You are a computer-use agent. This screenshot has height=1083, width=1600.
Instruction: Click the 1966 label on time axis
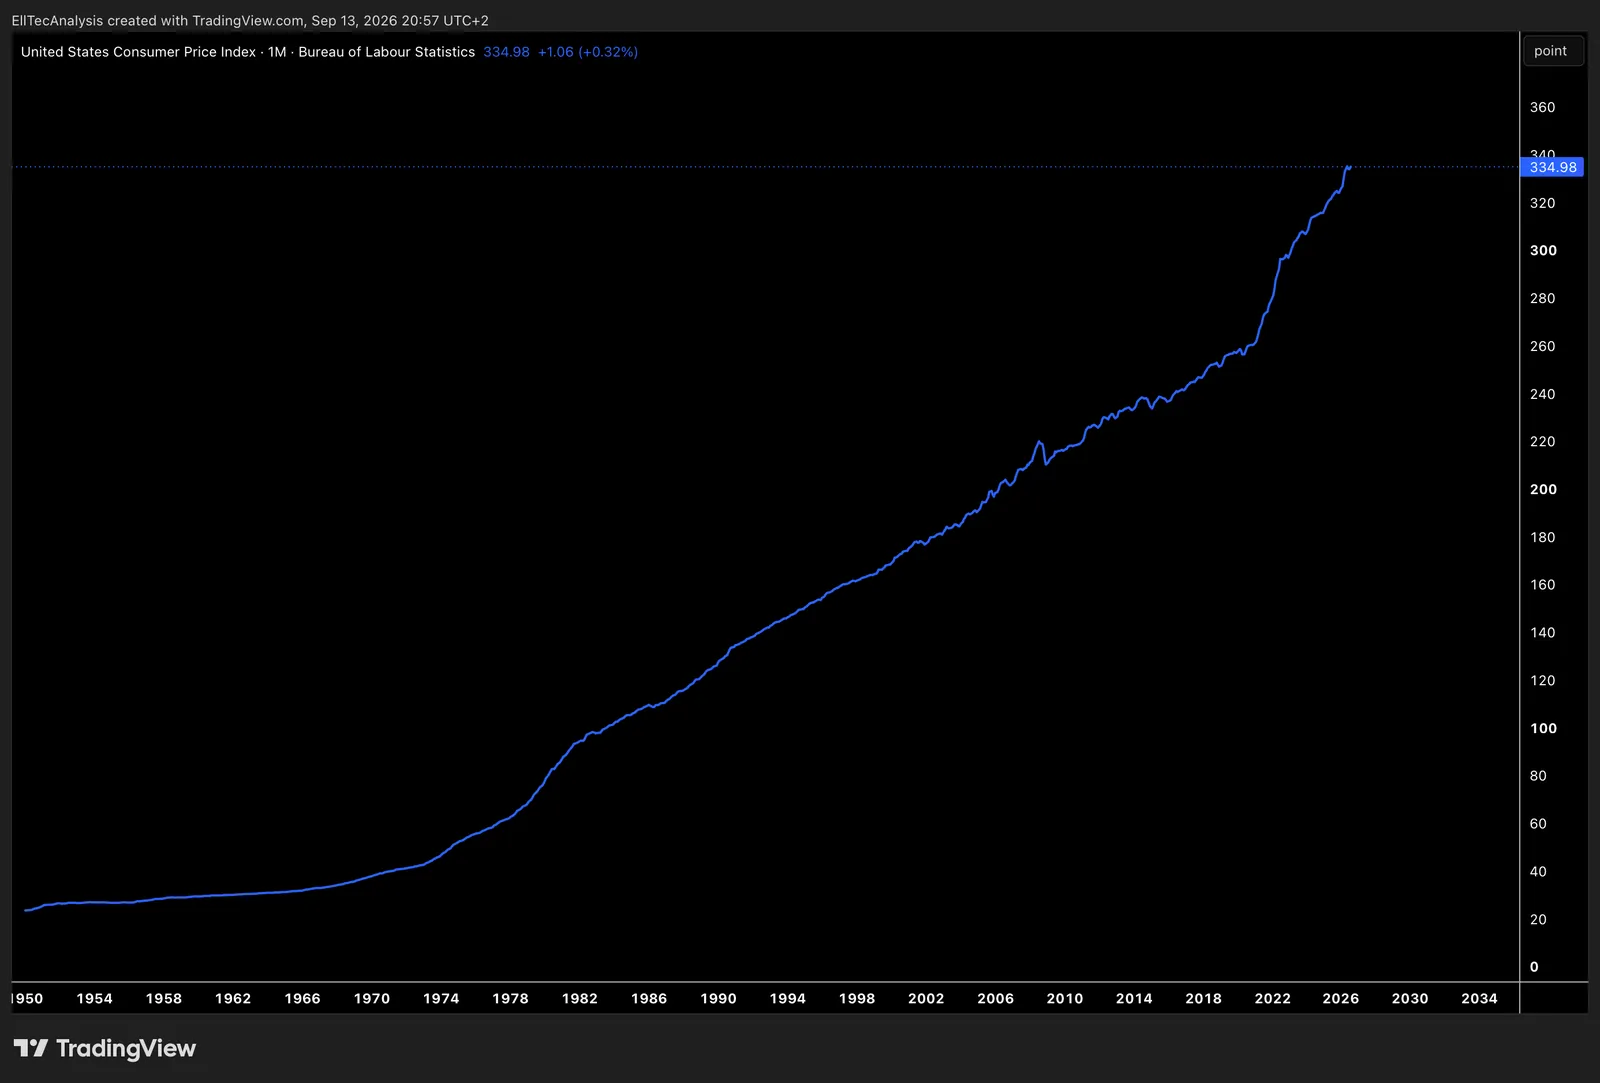tap(302, 998)
